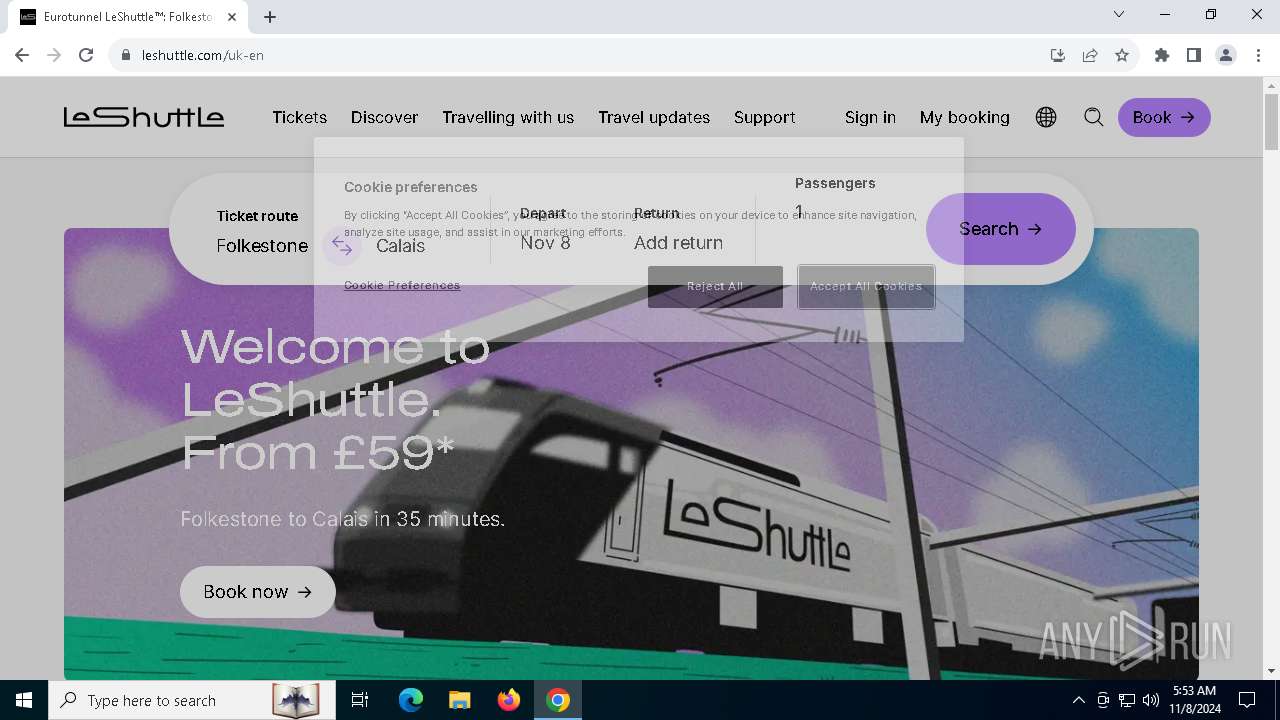
Task: Click the LeShuttle logo in header
Action: point(144,117)
